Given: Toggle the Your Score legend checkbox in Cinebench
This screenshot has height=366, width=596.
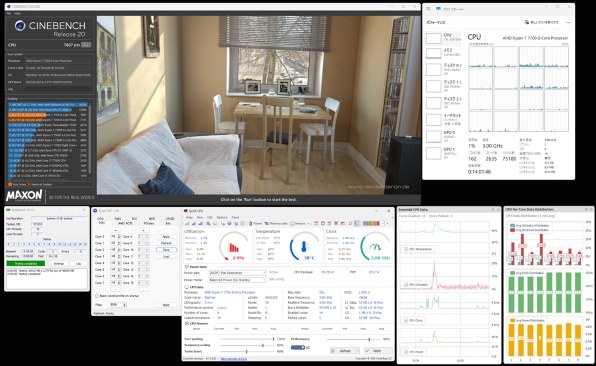Looking at the screenshot, I should 10,184.
